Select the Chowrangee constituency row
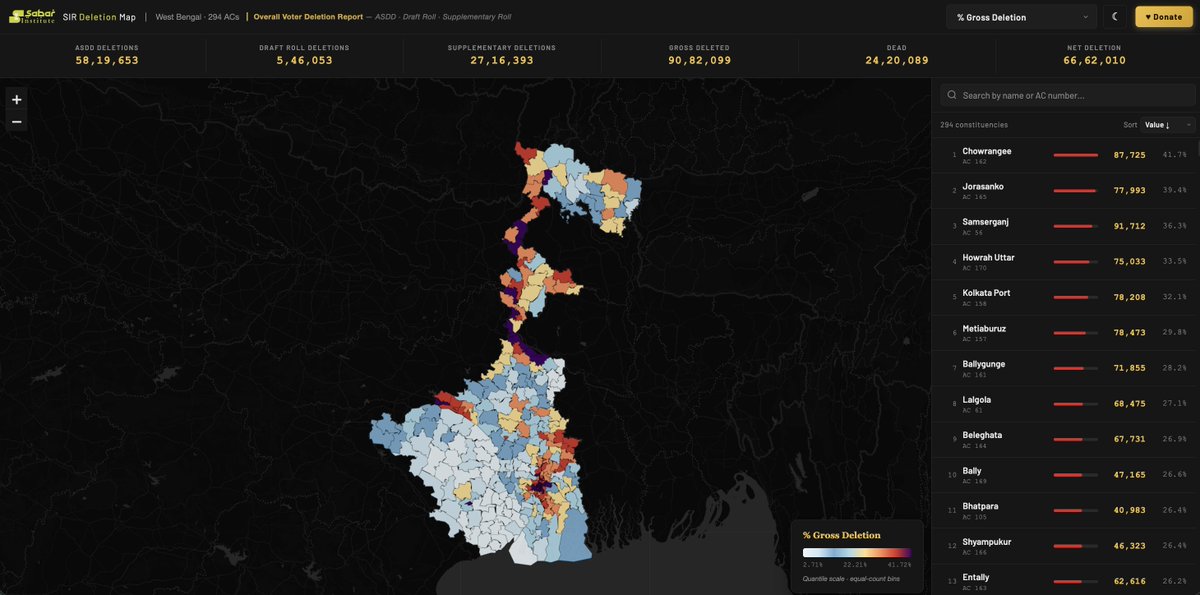The image size is (1200, 595). [x=1065, y=155]
